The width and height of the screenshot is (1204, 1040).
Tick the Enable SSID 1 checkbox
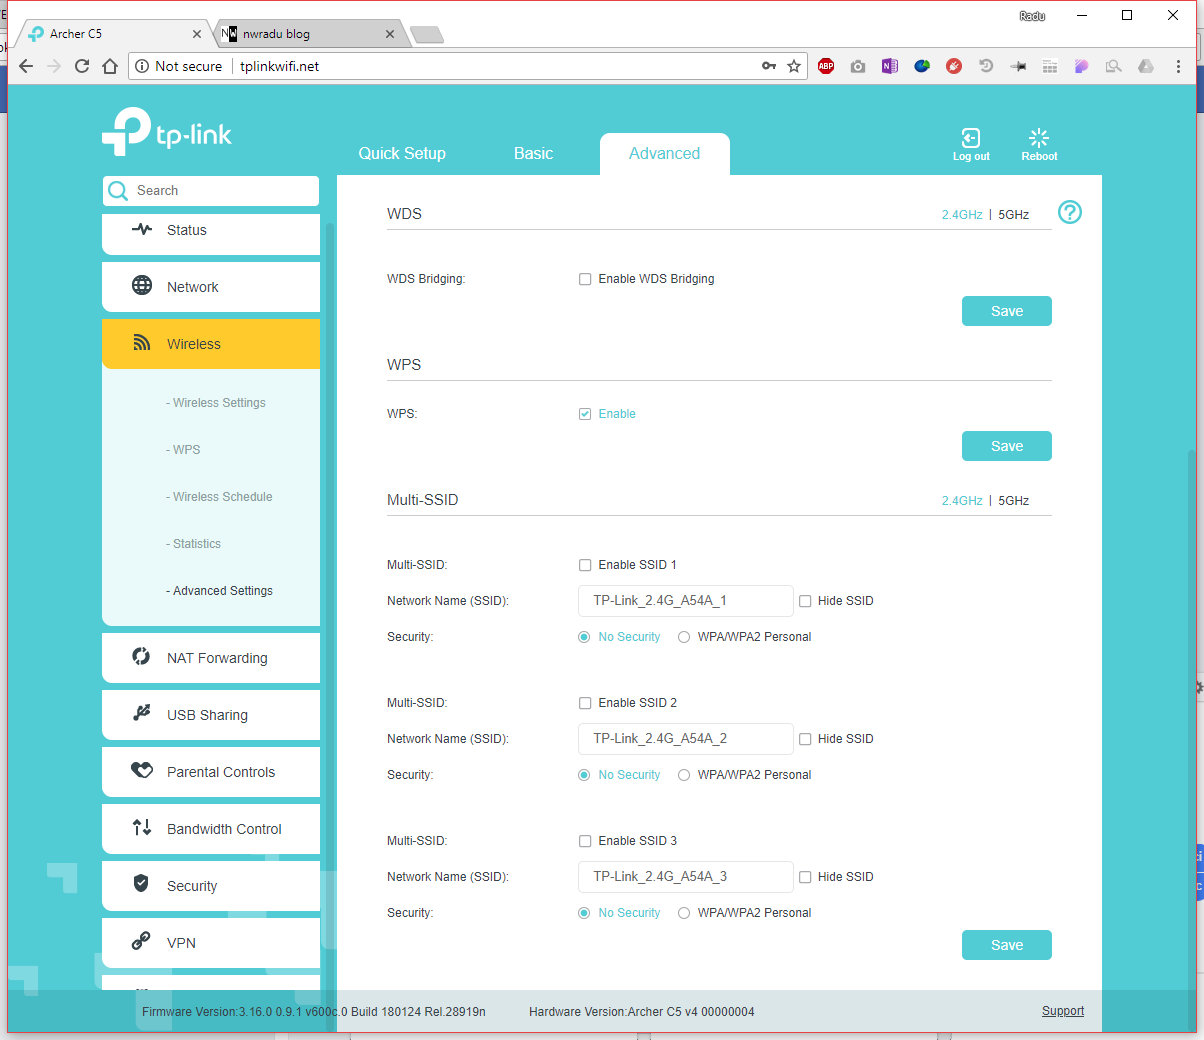pos(585,565)
